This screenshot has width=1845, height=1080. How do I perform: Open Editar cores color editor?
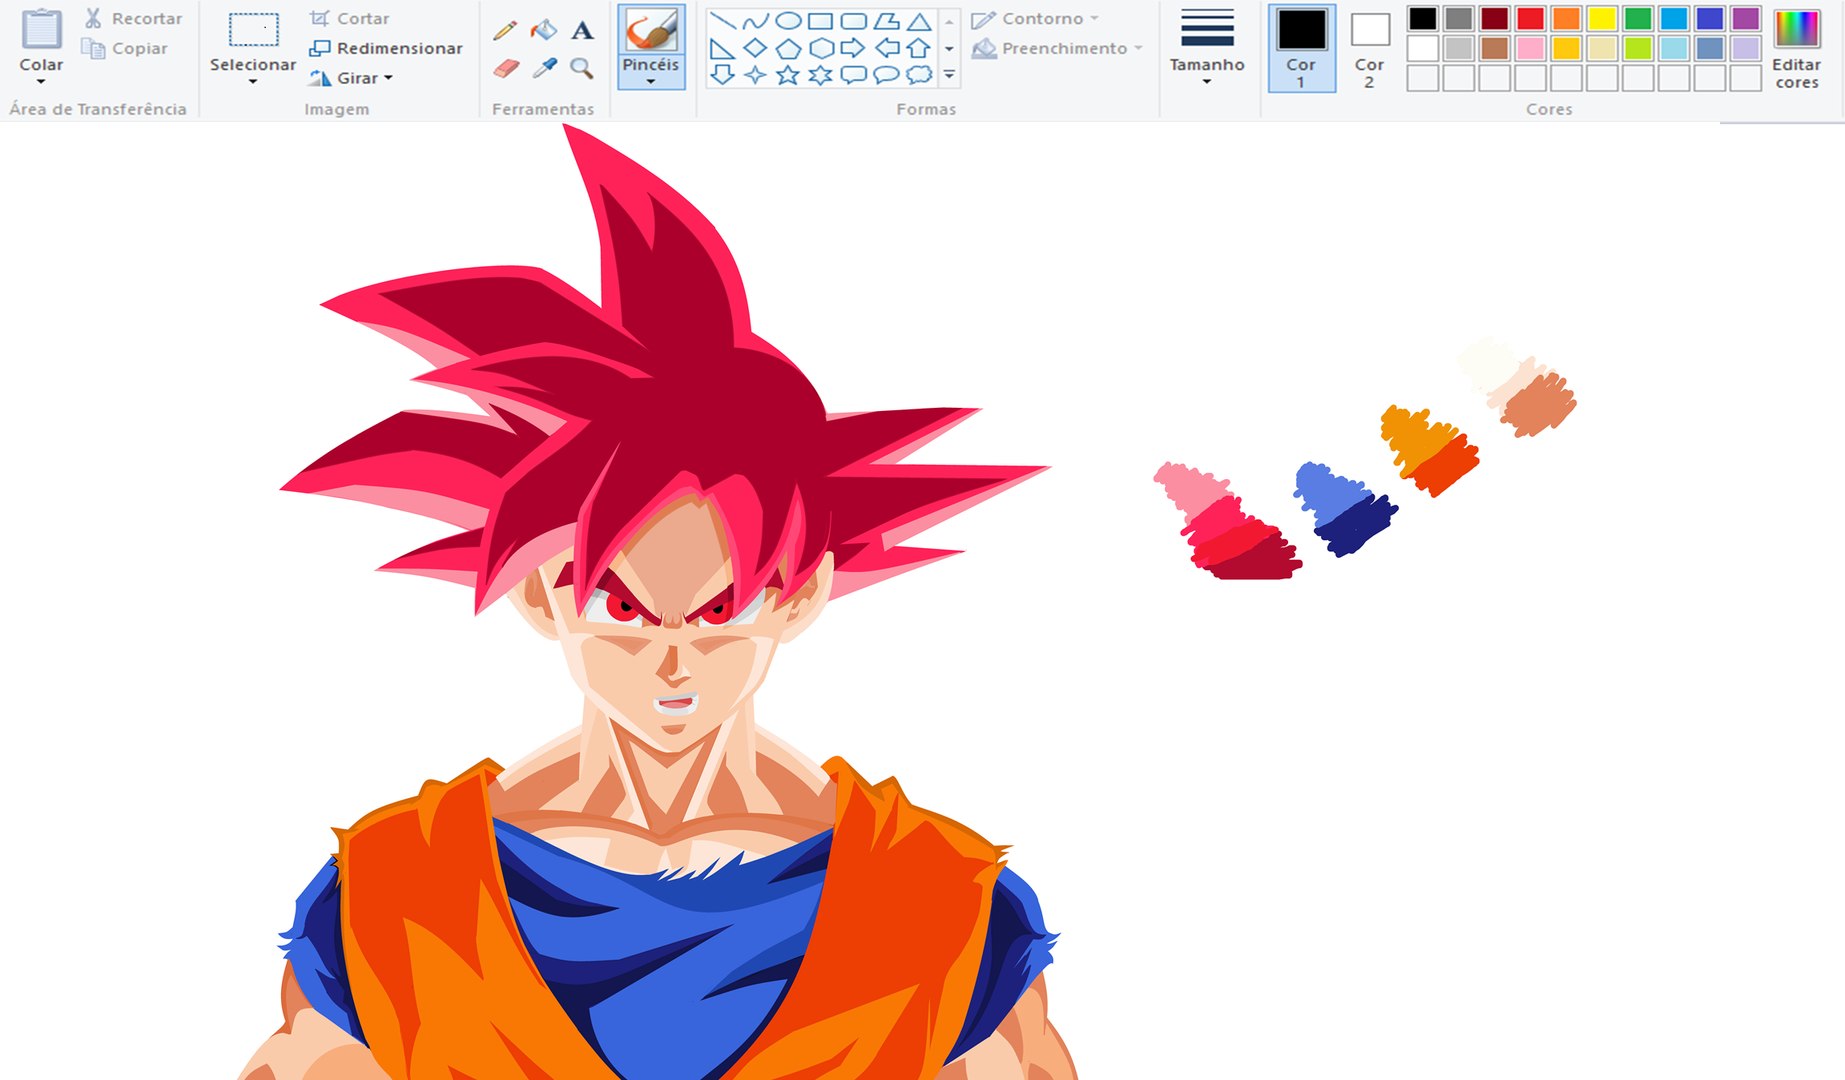1796,47
